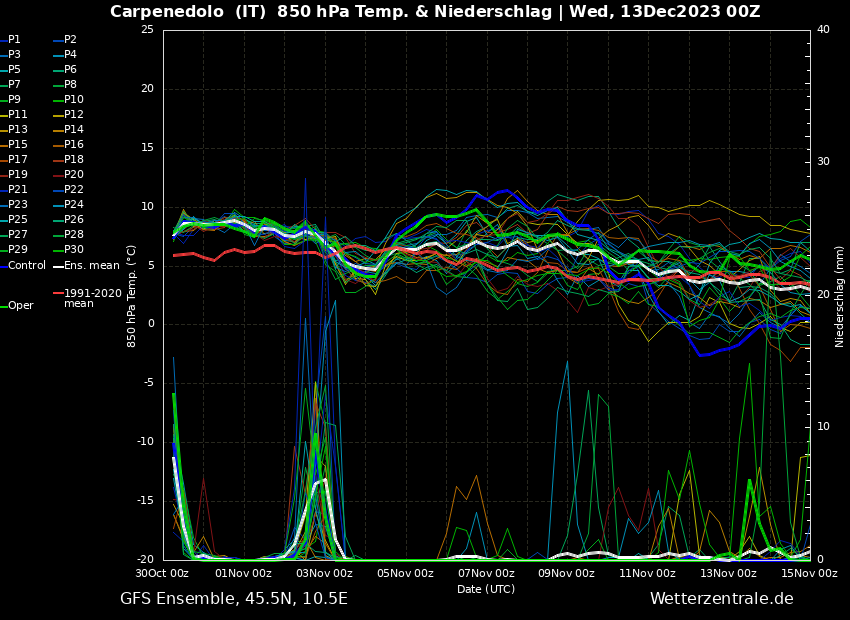Click the 30Oct 00z date tick

[163, 574]
